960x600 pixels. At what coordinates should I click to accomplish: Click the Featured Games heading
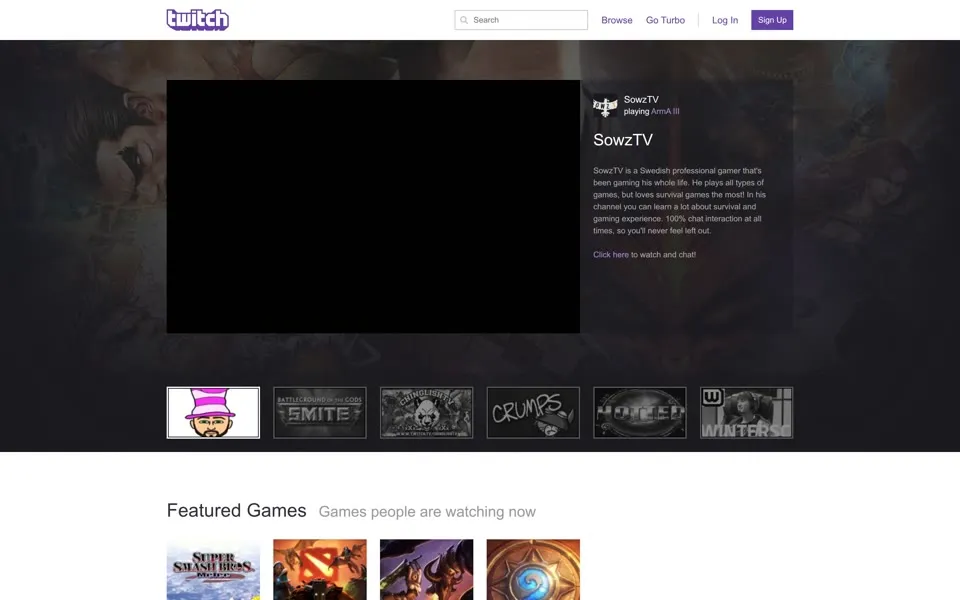[236, 511]
